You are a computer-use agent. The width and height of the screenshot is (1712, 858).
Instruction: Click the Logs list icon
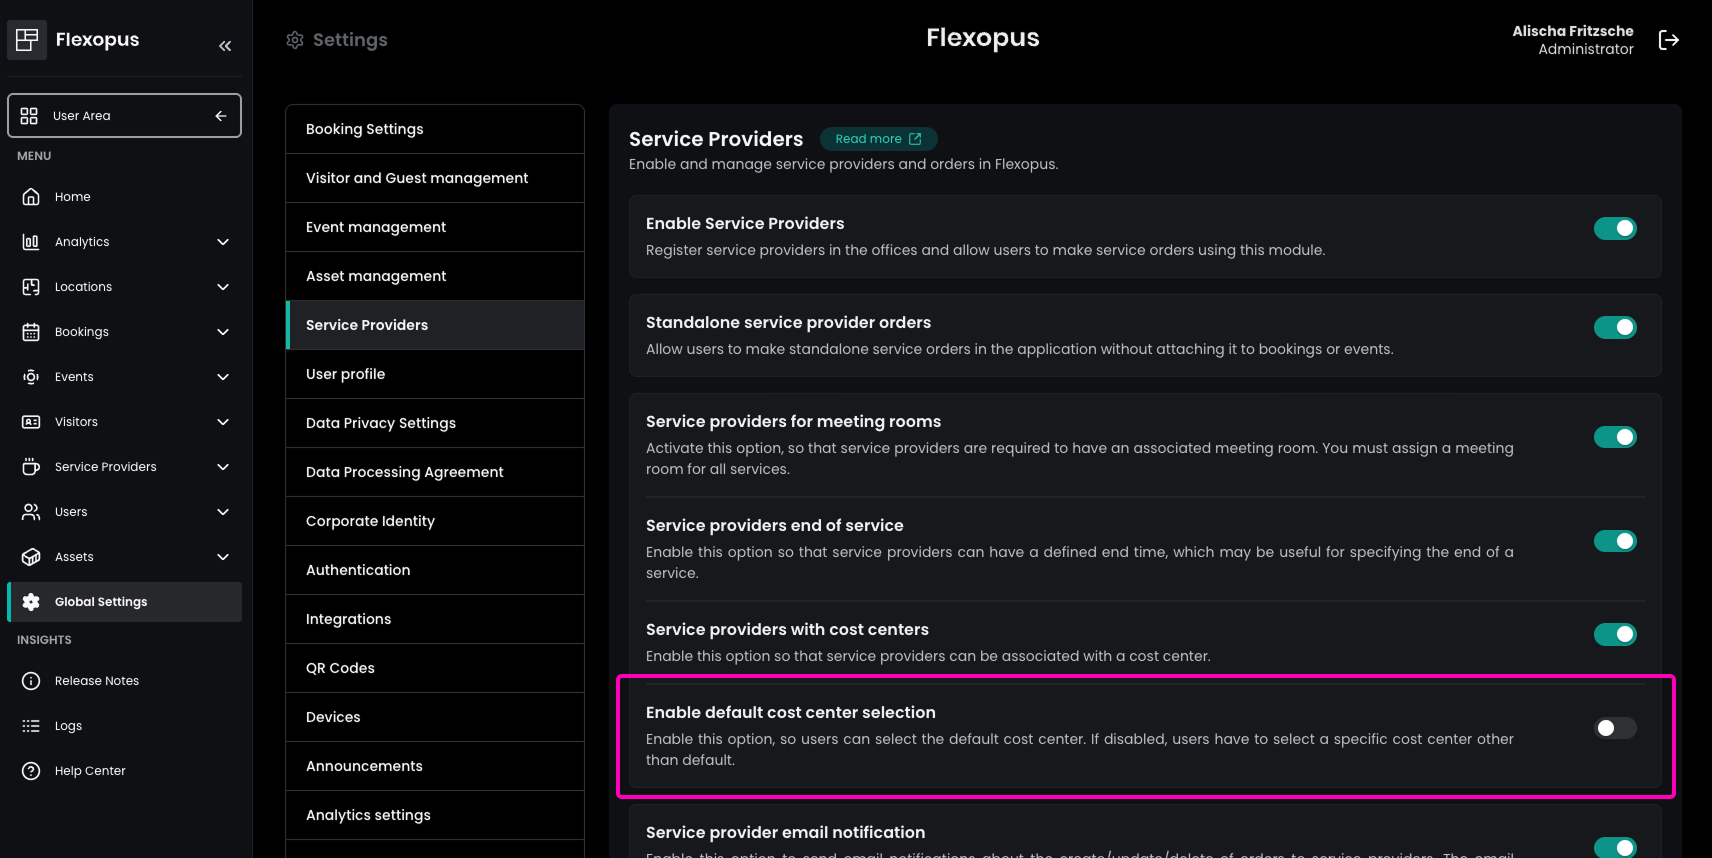[31, 726]
